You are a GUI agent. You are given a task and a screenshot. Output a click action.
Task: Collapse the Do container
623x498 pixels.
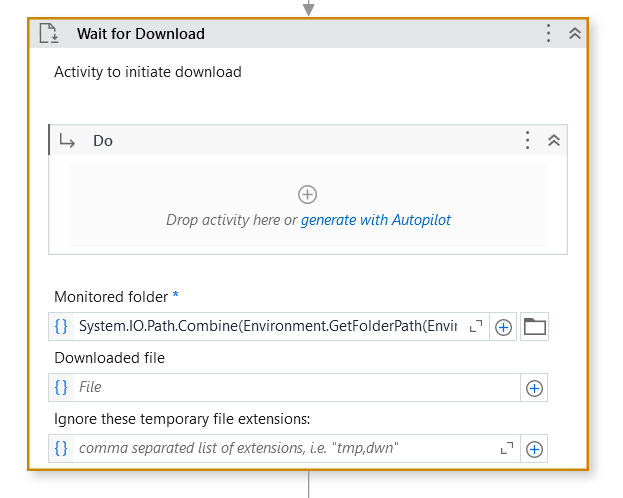click(554, 141)
